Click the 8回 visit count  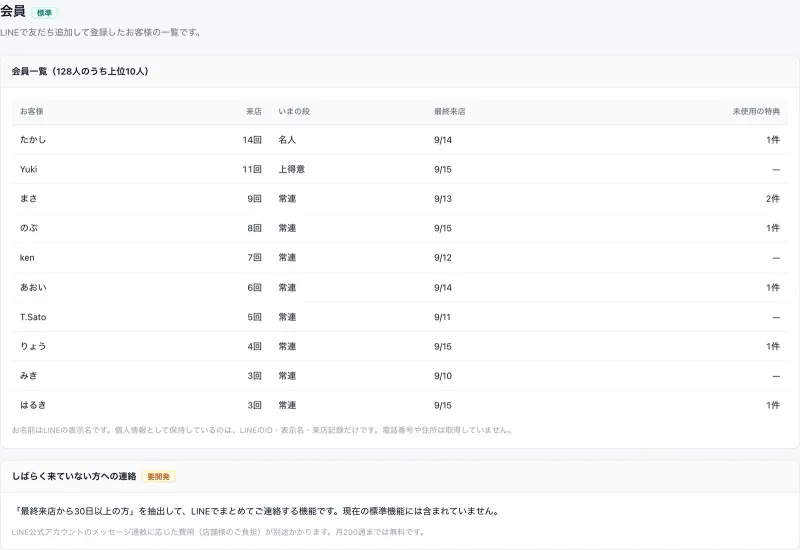[x=255, y=228]
